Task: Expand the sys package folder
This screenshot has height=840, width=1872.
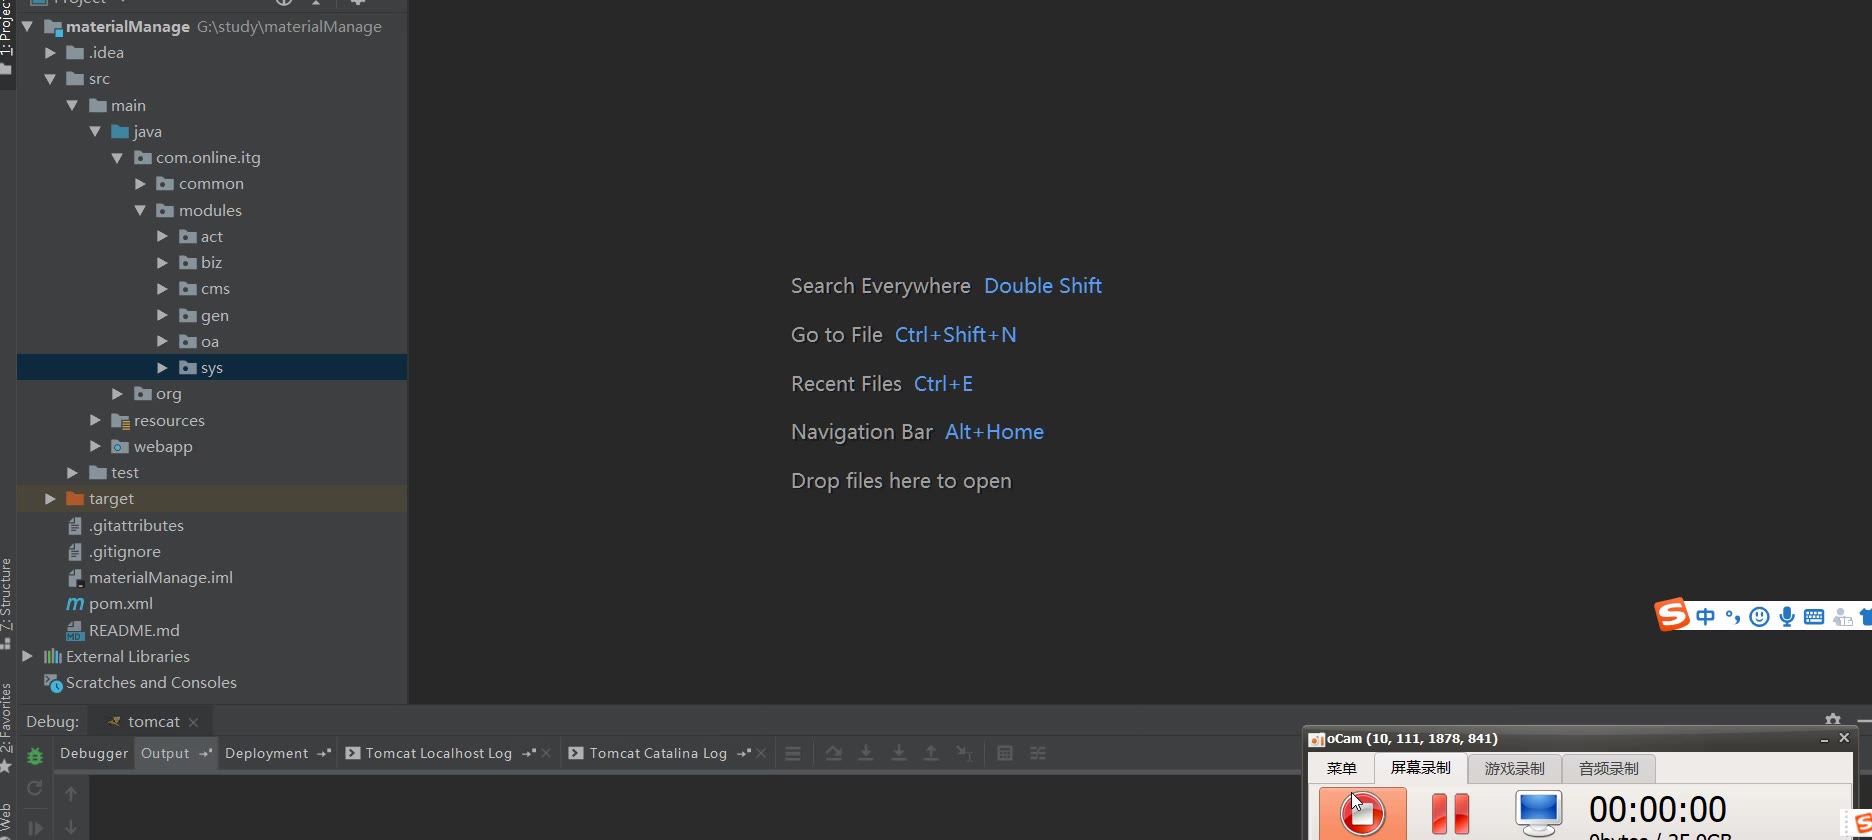Action: tap(162, 368)
